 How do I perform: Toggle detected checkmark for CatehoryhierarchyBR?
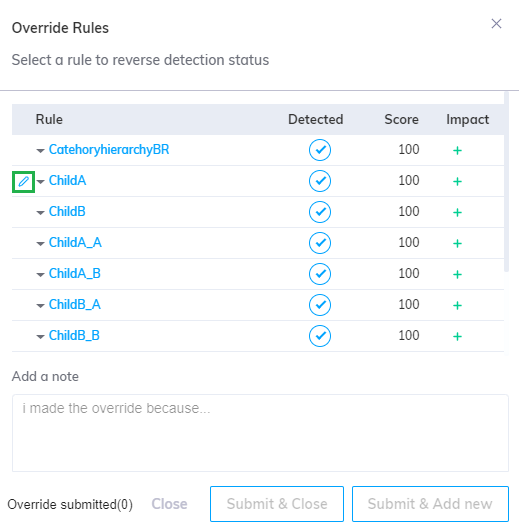(320, 150)
